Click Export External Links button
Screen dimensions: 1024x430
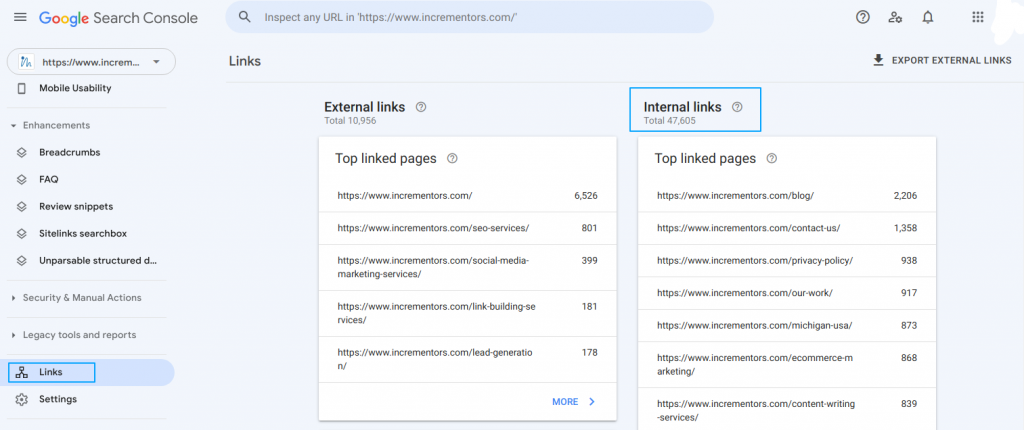[942, 60]
